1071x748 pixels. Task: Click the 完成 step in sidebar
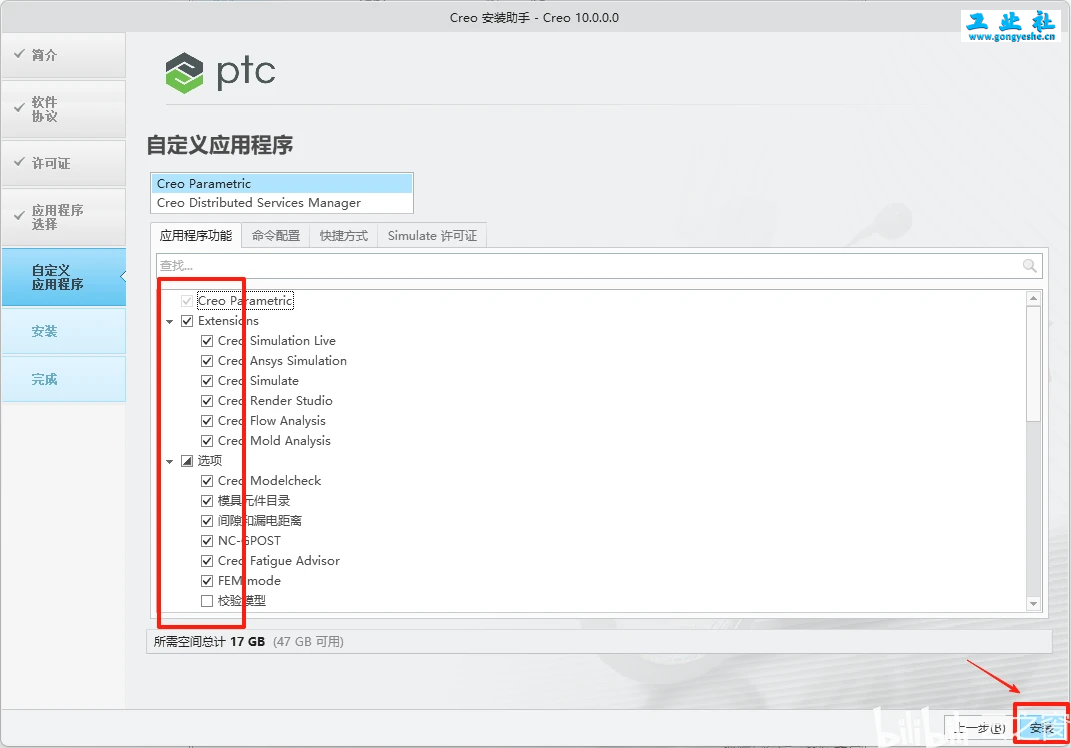[64, 379]
